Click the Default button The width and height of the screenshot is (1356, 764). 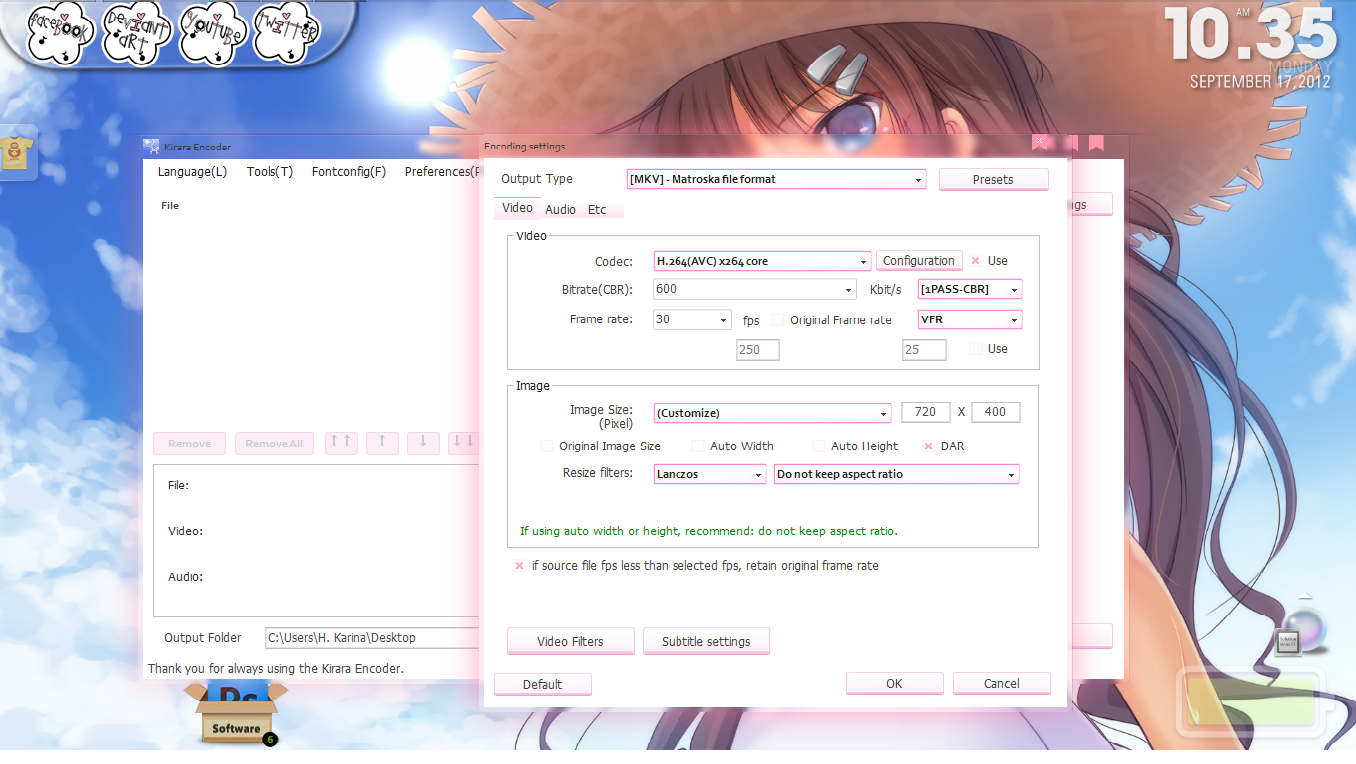(543, 684)
